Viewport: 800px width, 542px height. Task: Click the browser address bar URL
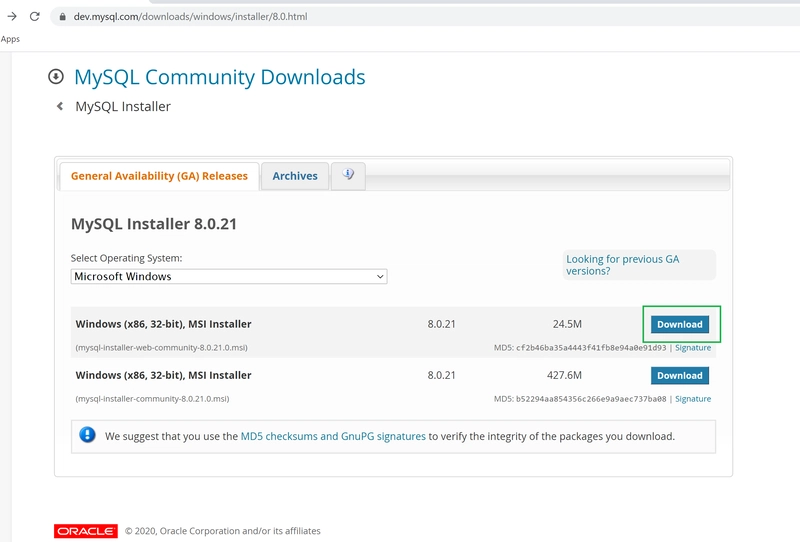[190, 16]
